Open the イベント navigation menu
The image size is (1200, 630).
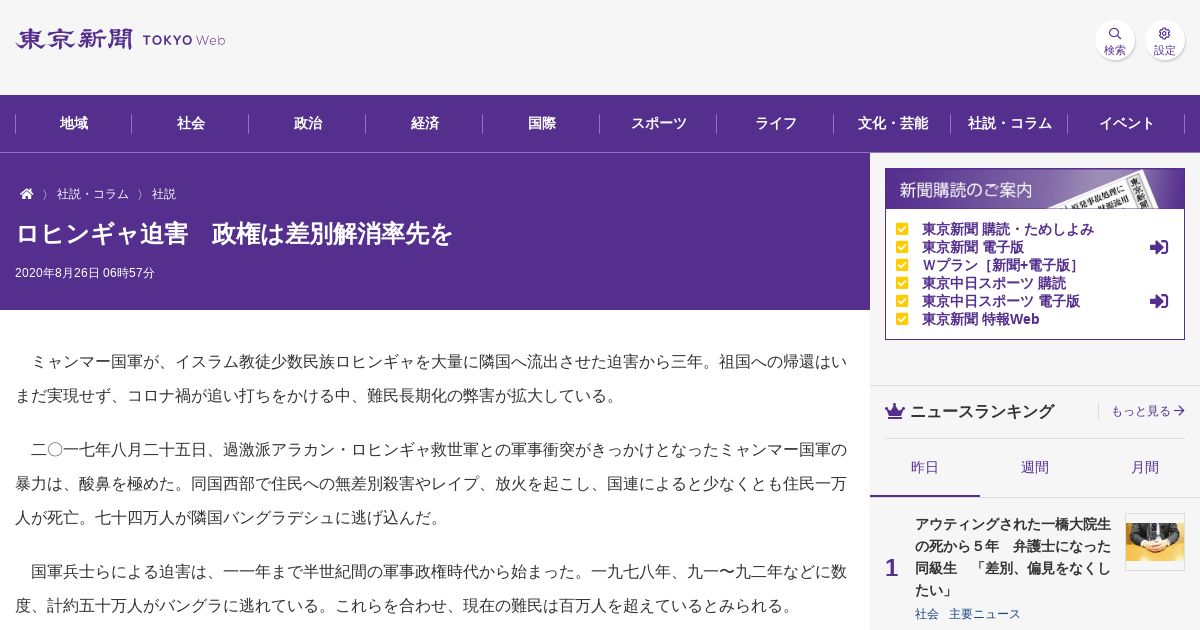pos(1127,124)
